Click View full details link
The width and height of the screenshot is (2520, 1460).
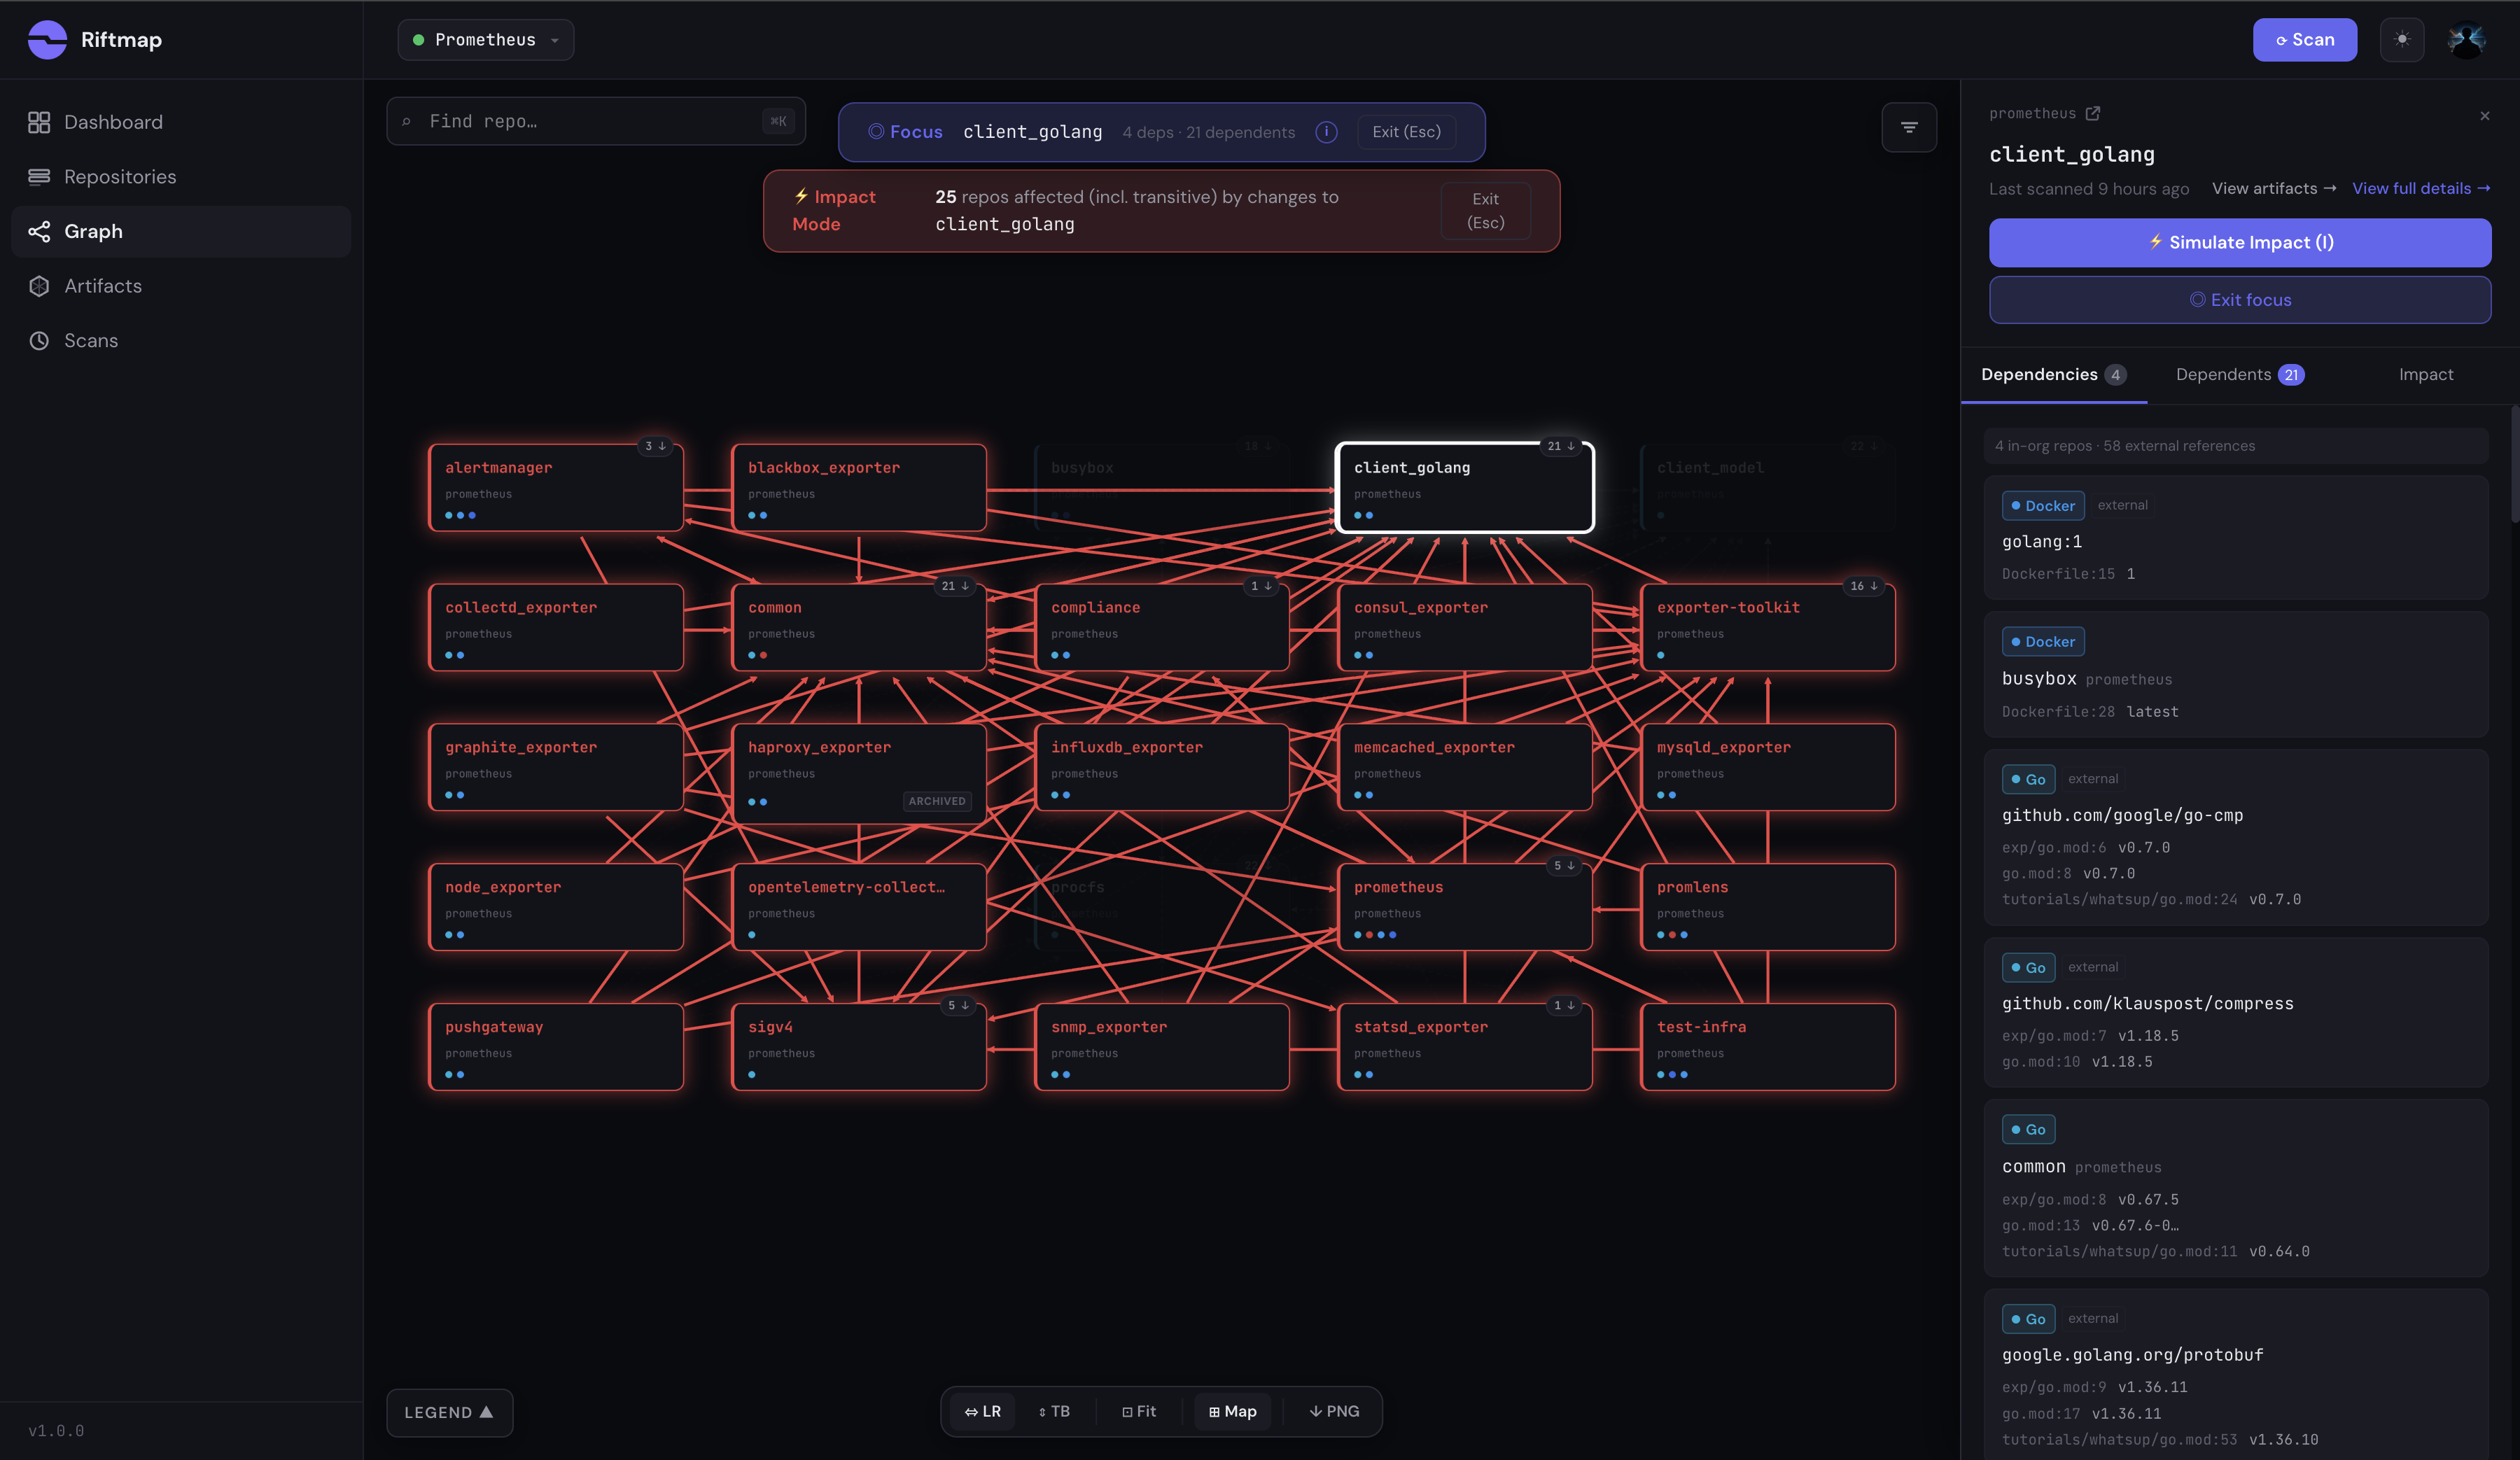pos(2421,189)
